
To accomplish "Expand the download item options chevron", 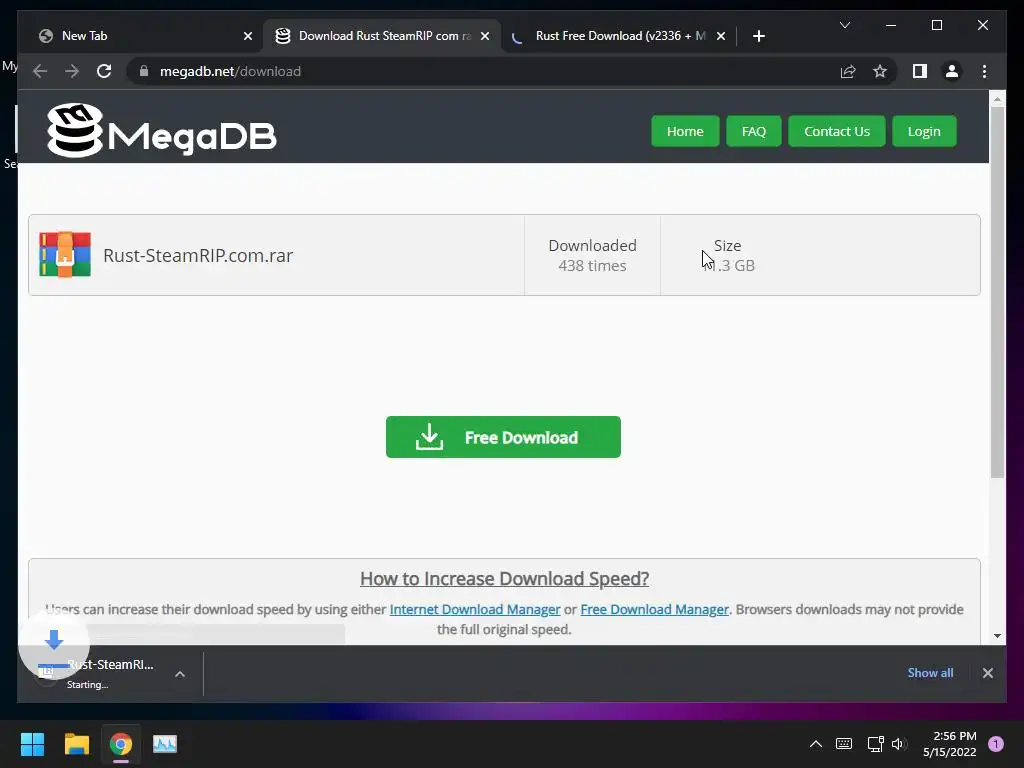I will coord(180,674).
